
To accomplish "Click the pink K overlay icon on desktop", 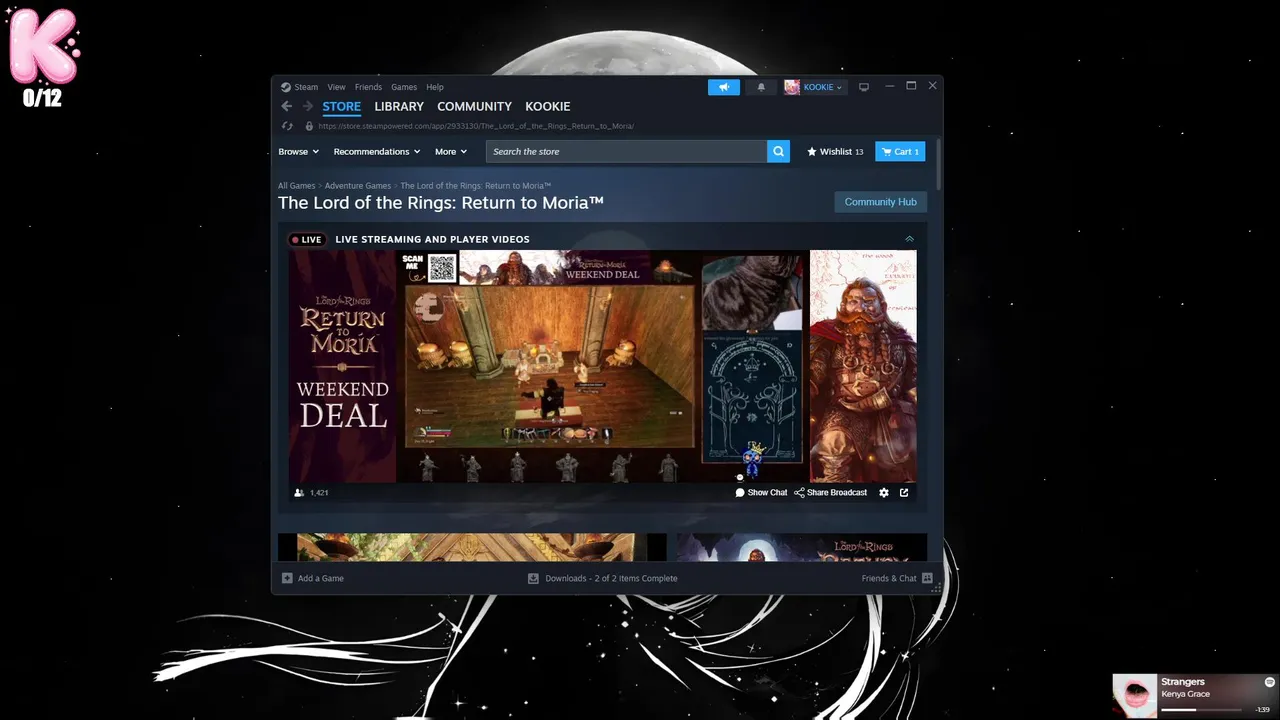I will pyautogui.click(x=43, y=47).
